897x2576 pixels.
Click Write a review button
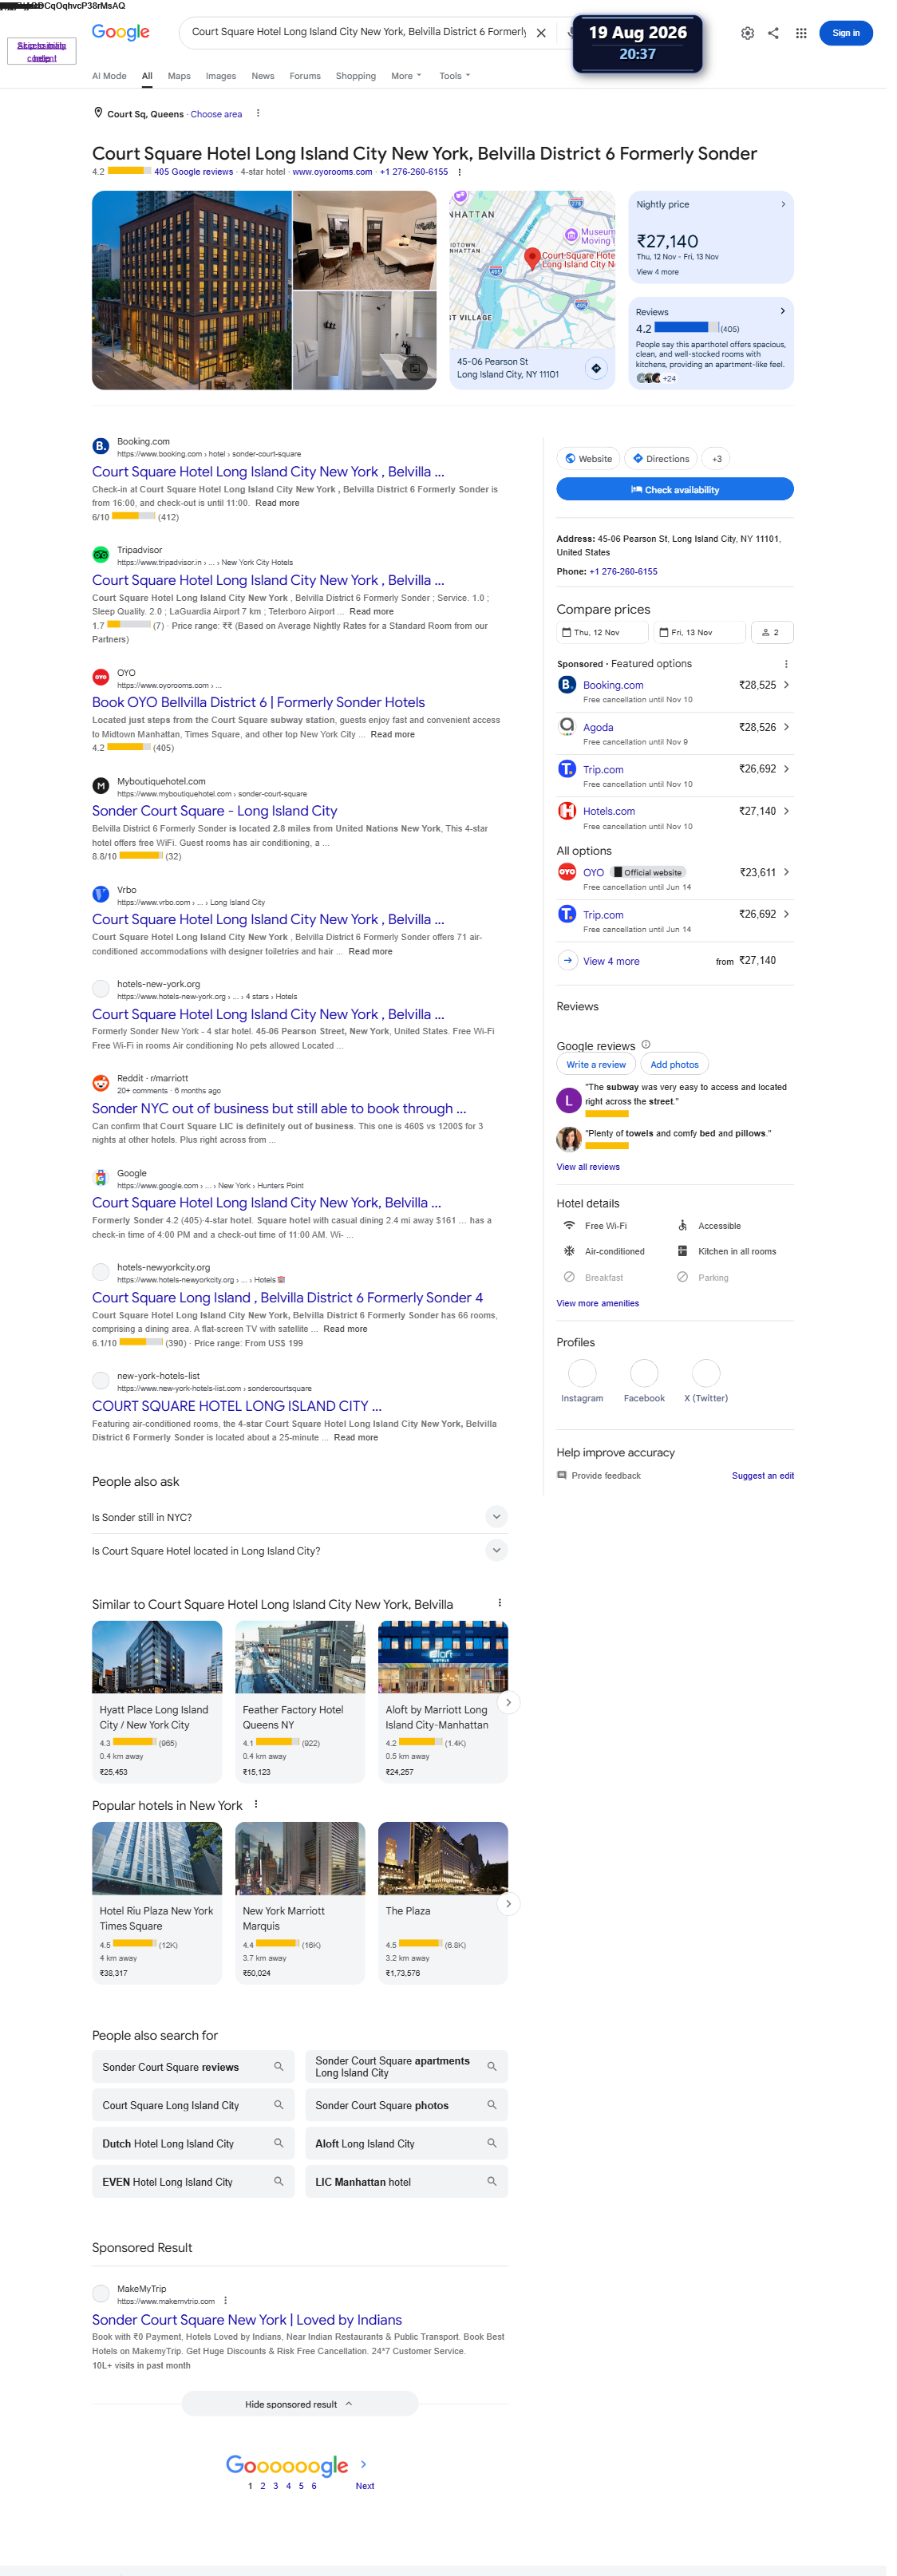coord(596,1065)
